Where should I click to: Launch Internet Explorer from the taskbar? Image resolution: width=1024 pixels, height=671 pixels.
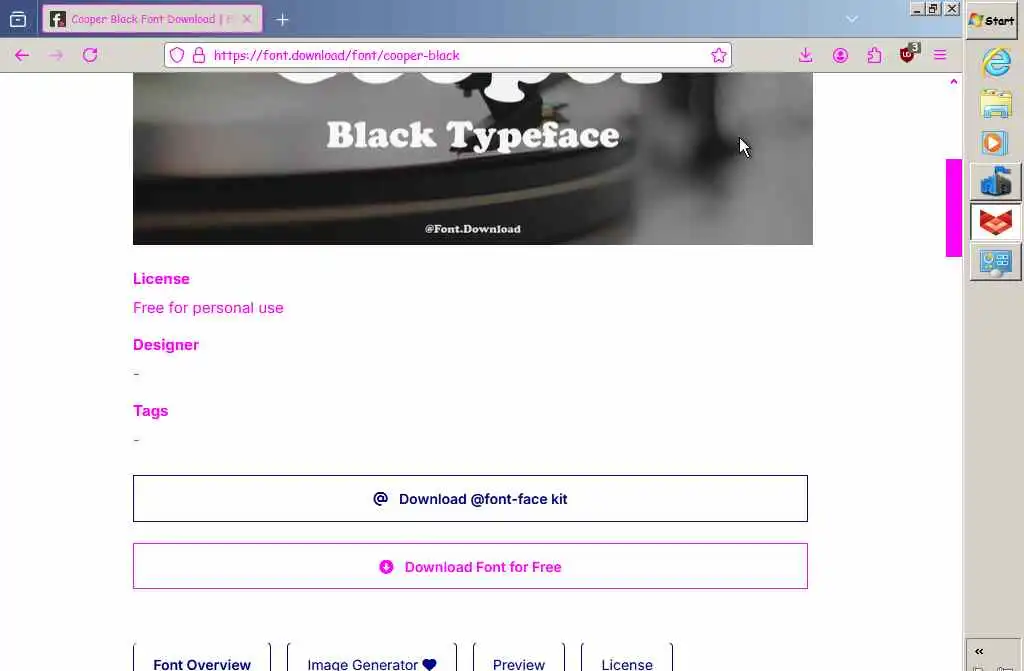996,63
